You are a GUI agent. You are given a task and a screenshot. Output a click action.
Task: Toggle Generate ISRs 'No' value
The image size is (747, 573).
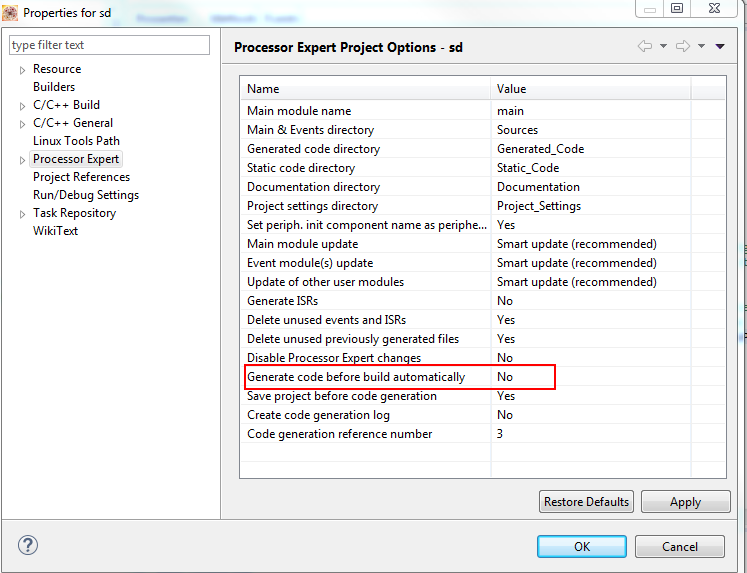[x=591, y=301]
